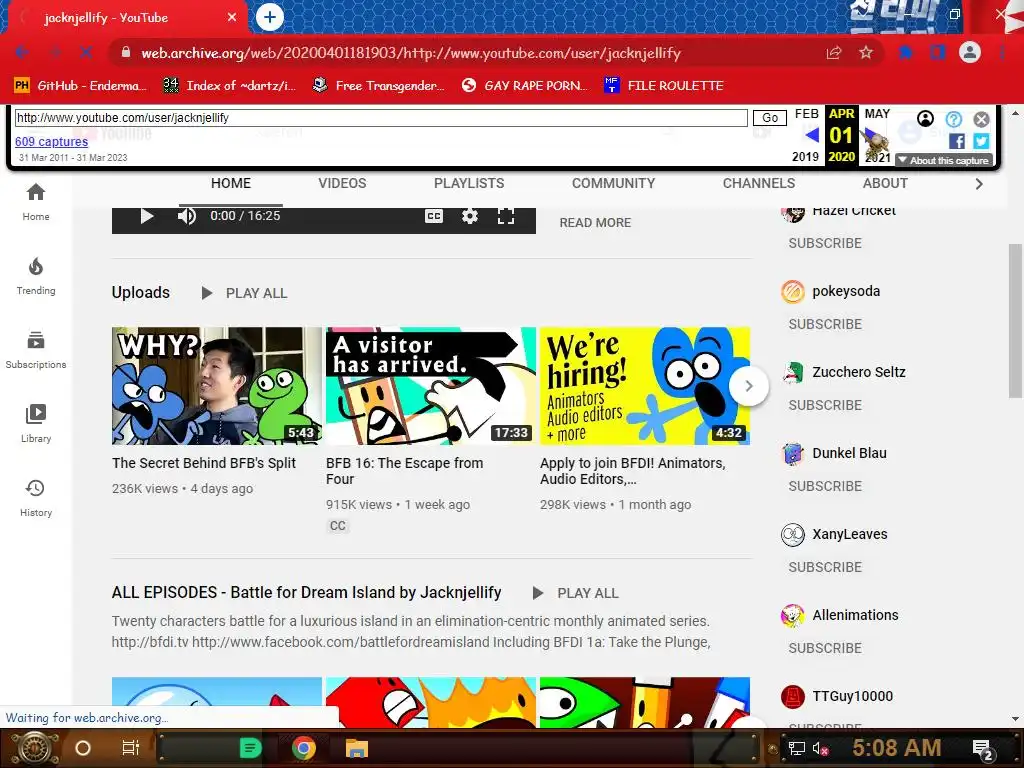Open pokeysoda channel avatar
This screenshot has width=1024, height=768.
click(x=793, y=291)
